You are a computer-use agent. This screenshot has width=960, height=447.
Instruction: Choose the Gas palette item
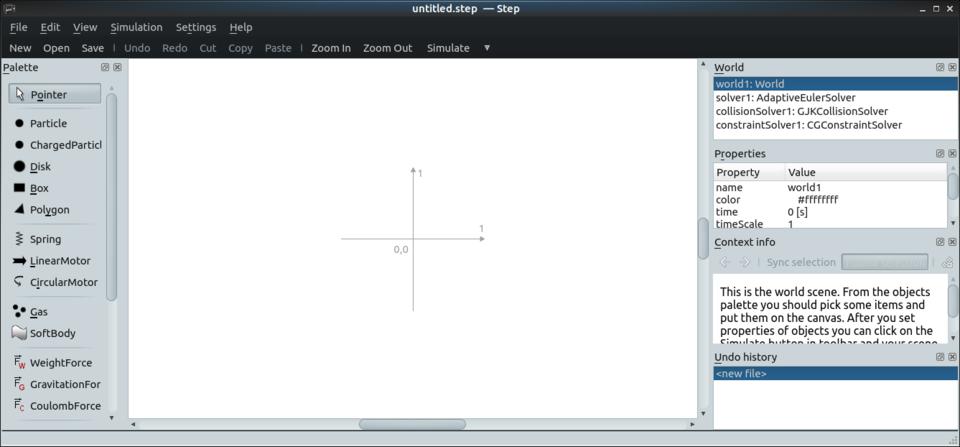coord(31,312)
